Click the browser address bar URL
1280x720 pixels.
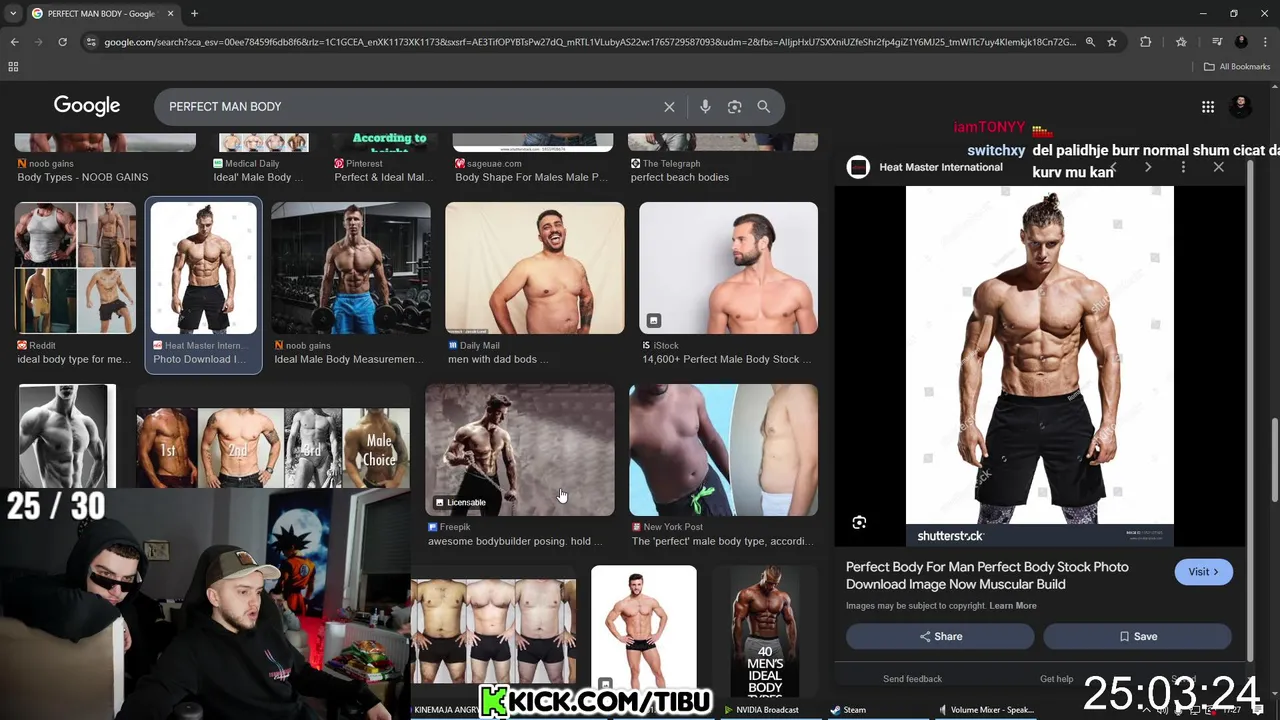tap(590, 42)
